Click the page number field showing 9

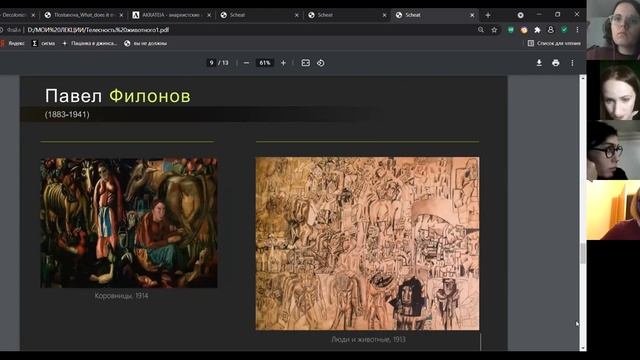[x=211, y=63]
